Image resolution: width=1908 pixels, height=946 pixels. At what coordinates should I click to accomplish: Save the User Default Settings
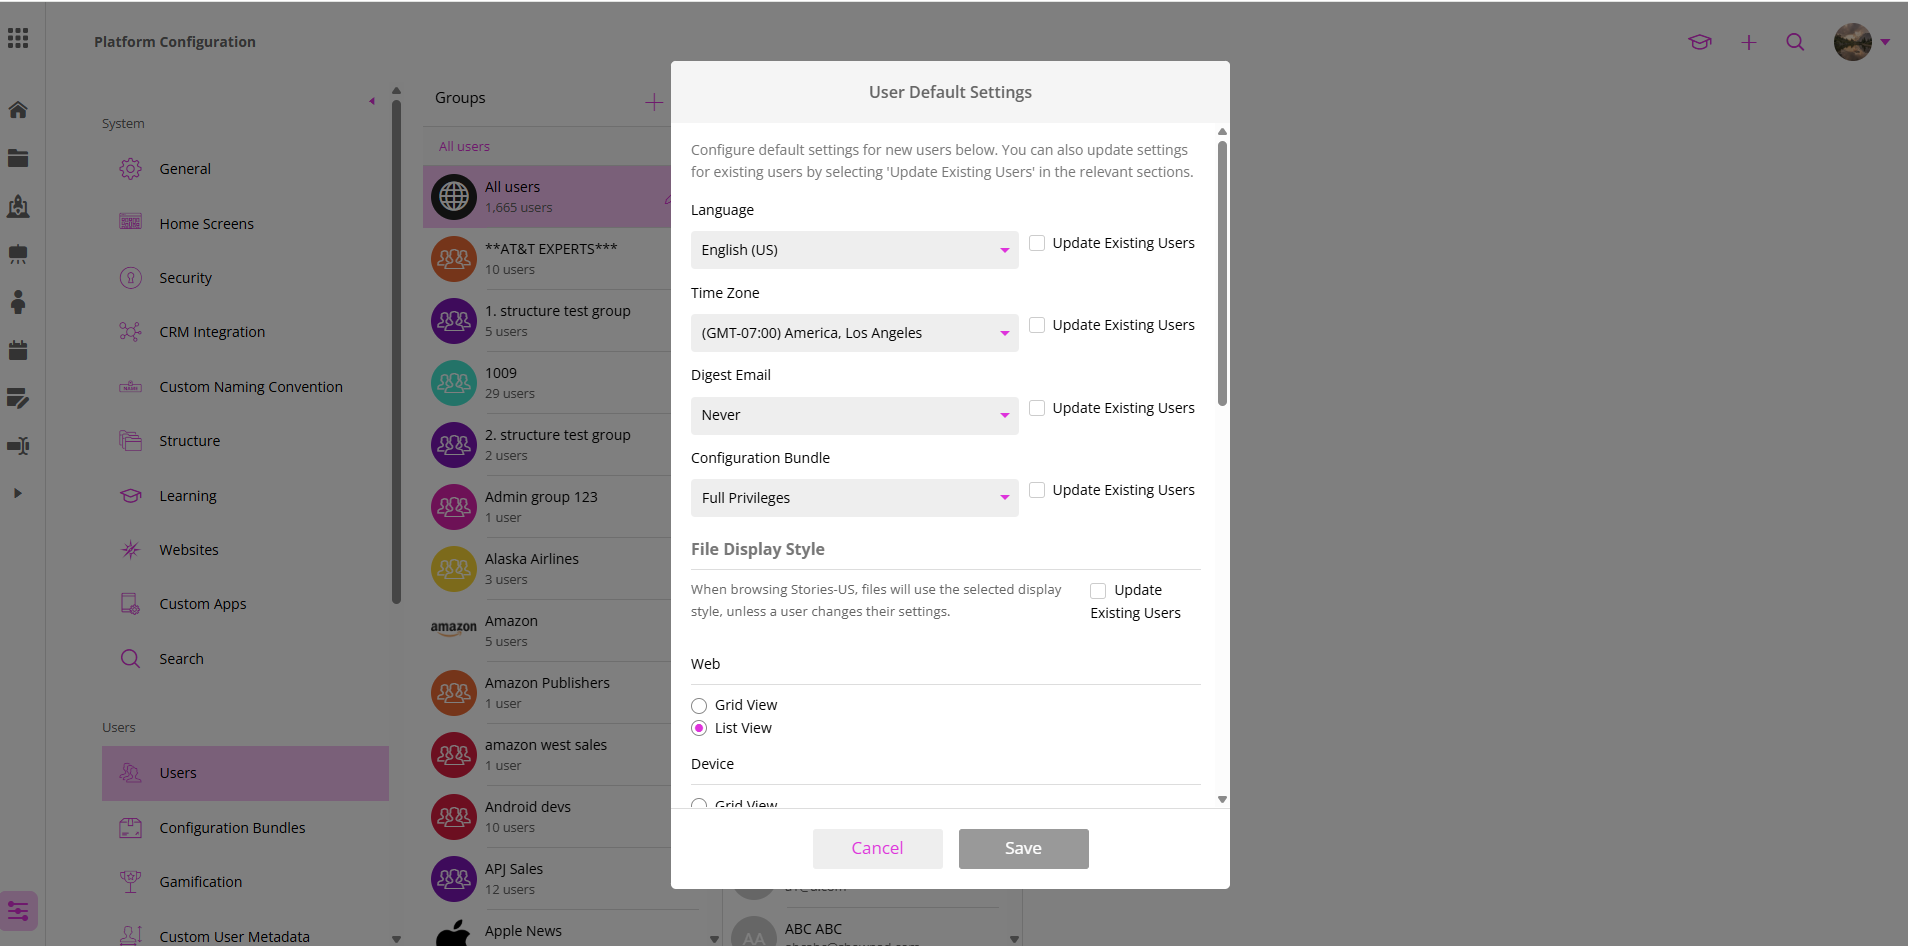pos(1023,848)
